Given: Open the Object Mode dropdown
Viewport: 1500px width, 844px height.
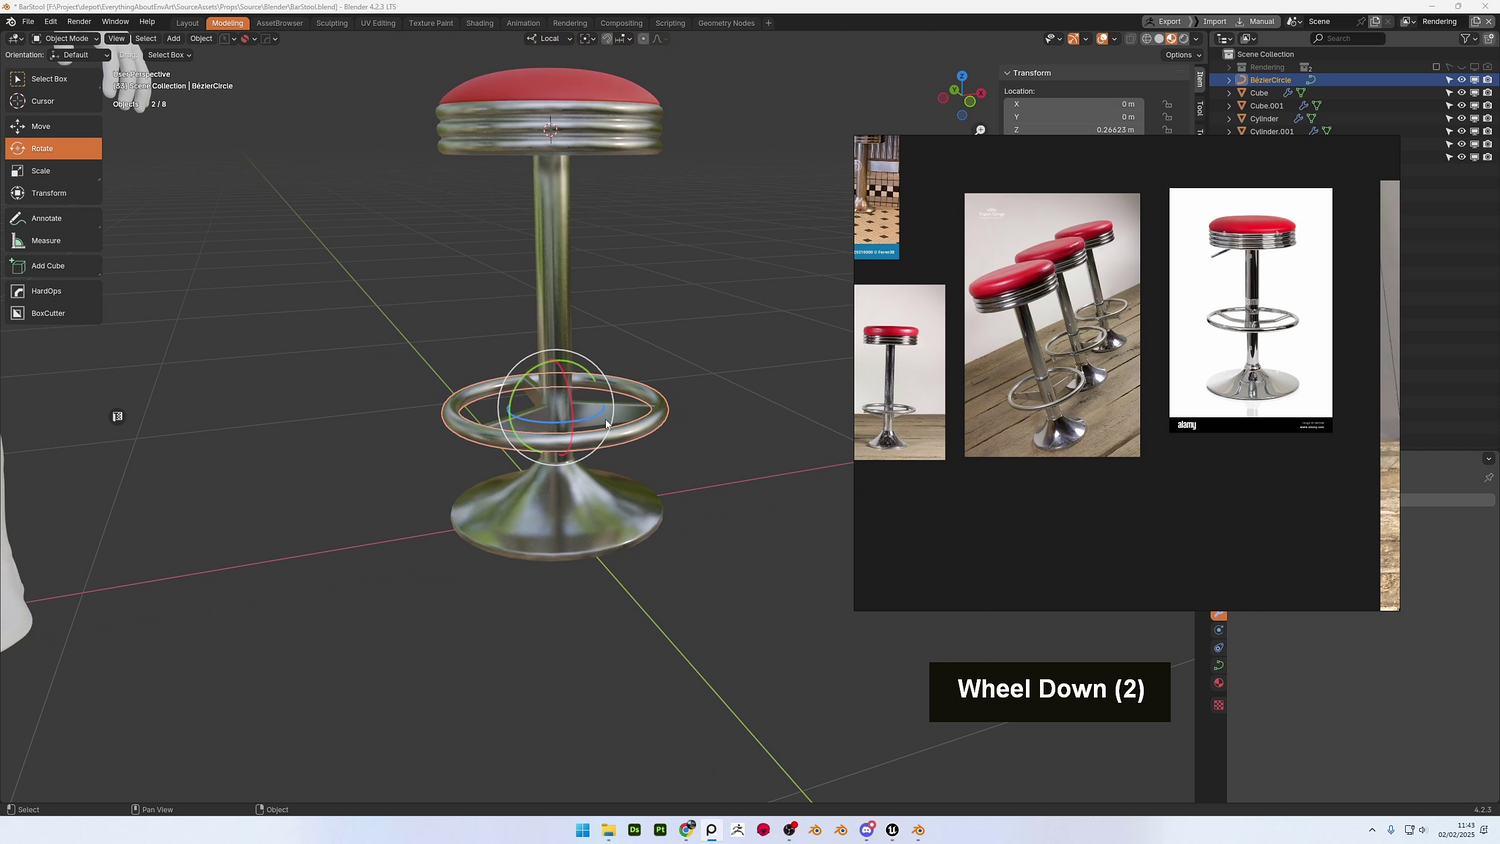Looking at the screenshot, I should 66,39.
